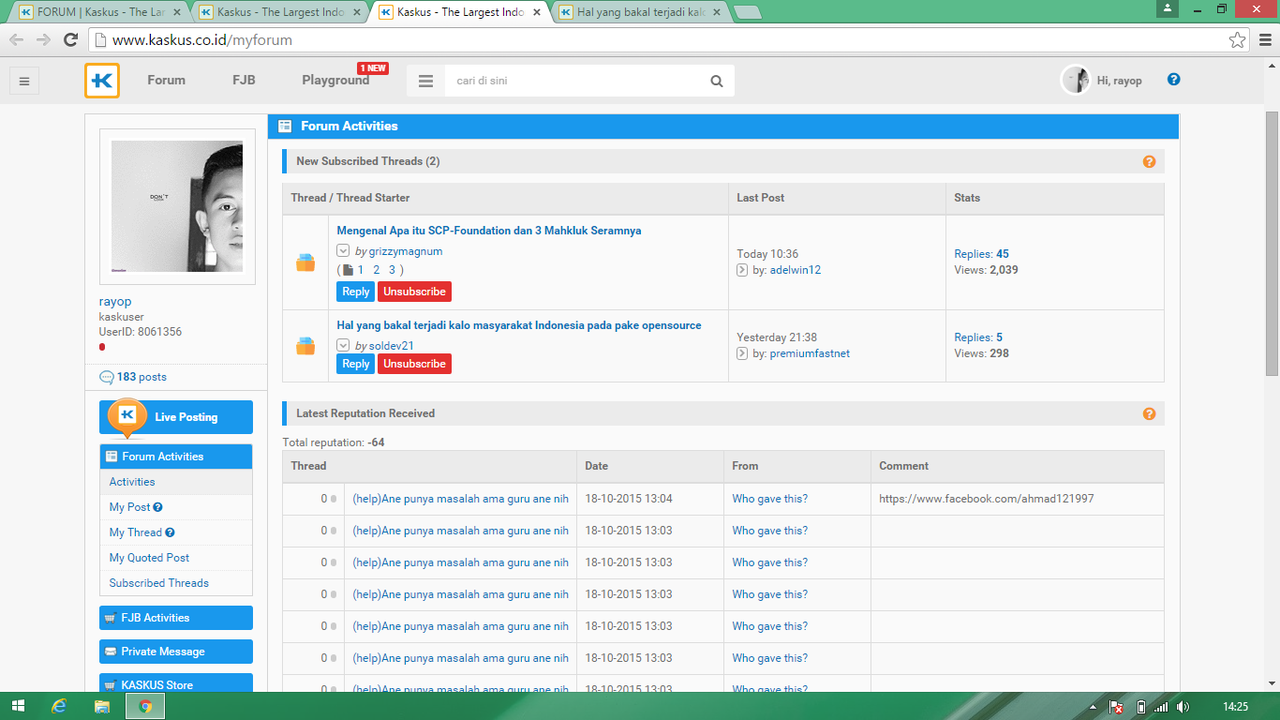
Task: Open Mengenal Apa itu SCP-Foundation thread
Action: (489, 231)
